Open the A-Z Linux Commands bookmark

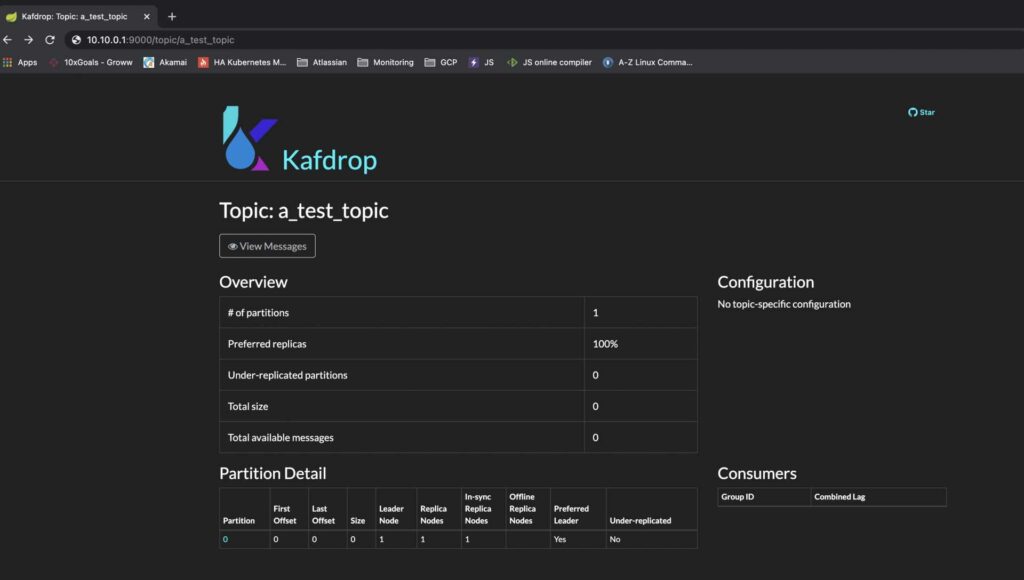(647, 62)
